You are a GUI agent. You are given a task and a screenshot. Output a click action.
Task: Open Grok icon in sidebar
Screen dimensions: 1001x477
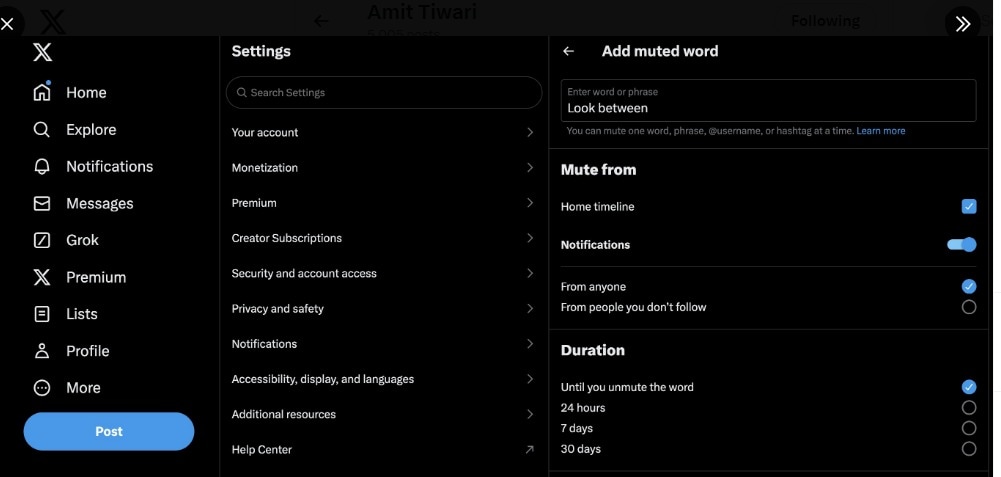[42, 240]
